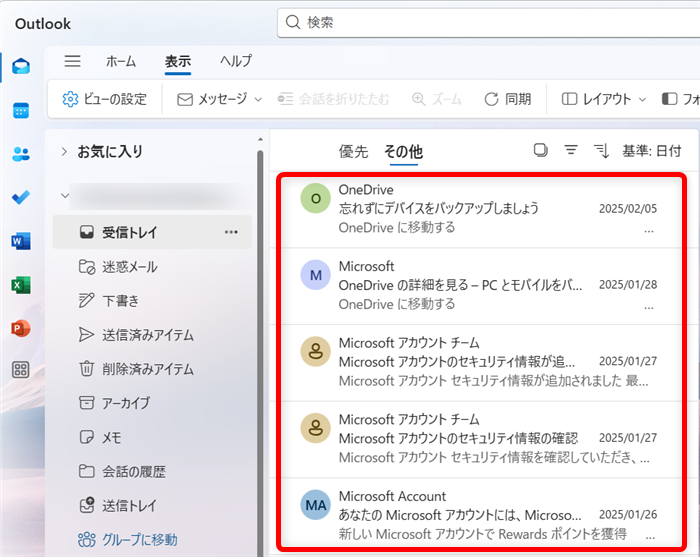This screenshot has height=557, width=700.
Task: Expand the お気に入り favorites section
Action: tap(64, 152)
